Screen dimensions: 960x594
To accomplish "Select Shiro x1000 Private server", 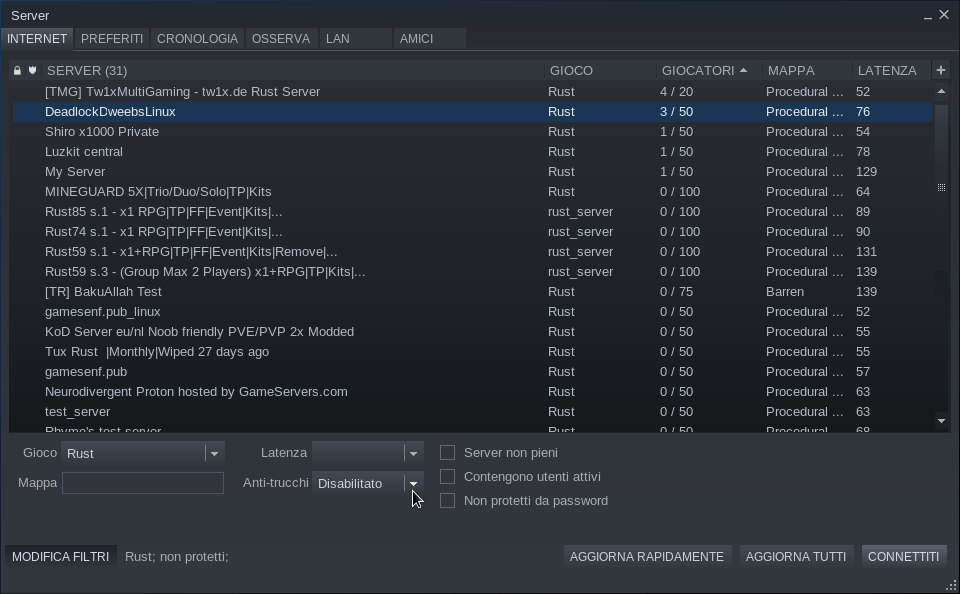I will click(x=472, y=132).
